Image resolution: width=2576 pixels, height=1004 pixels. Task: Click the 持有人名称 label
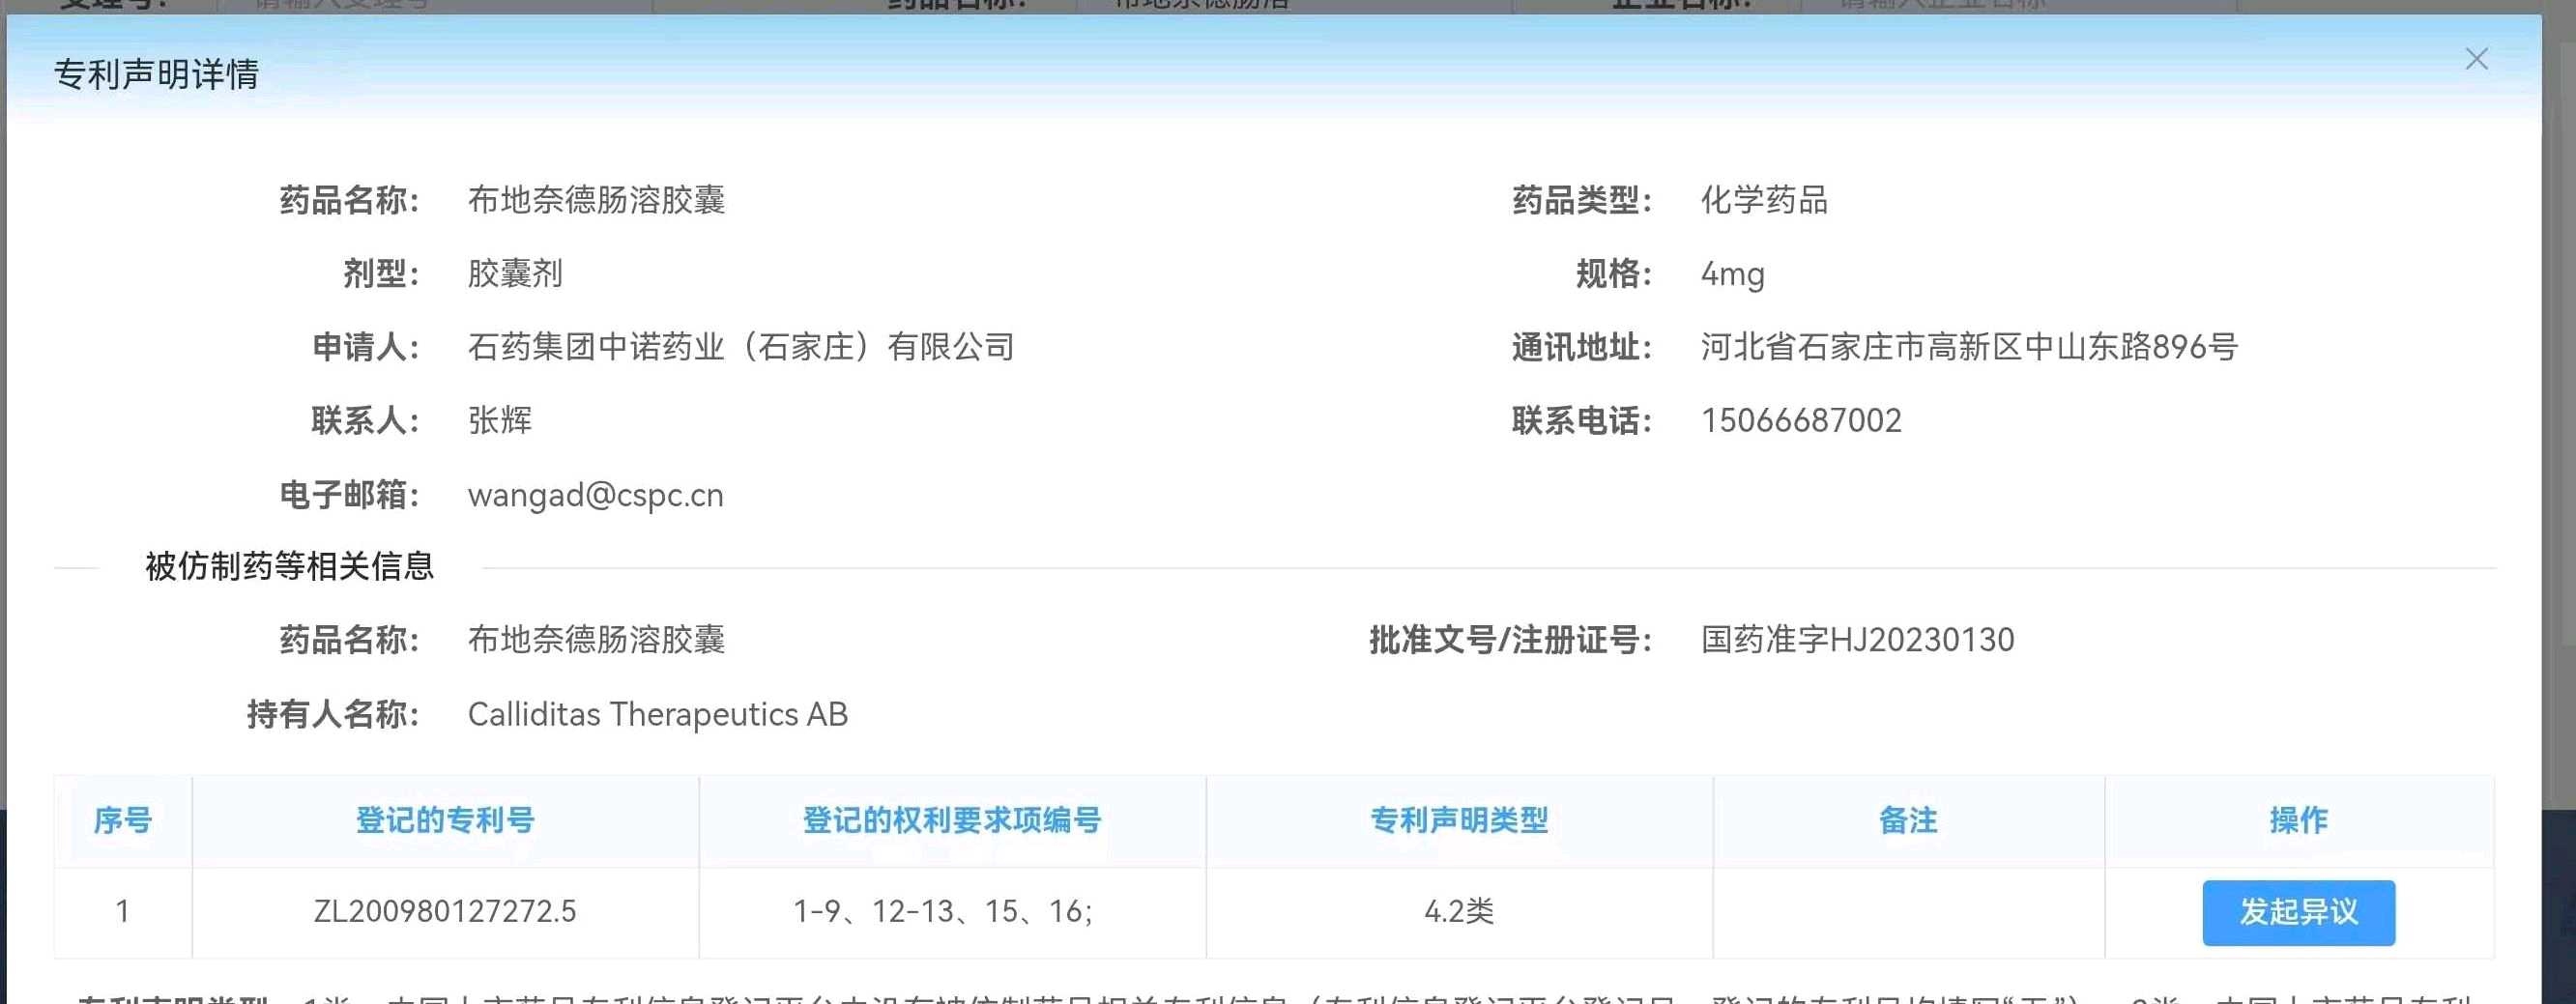pyautogui.click(x=333, y=714)
